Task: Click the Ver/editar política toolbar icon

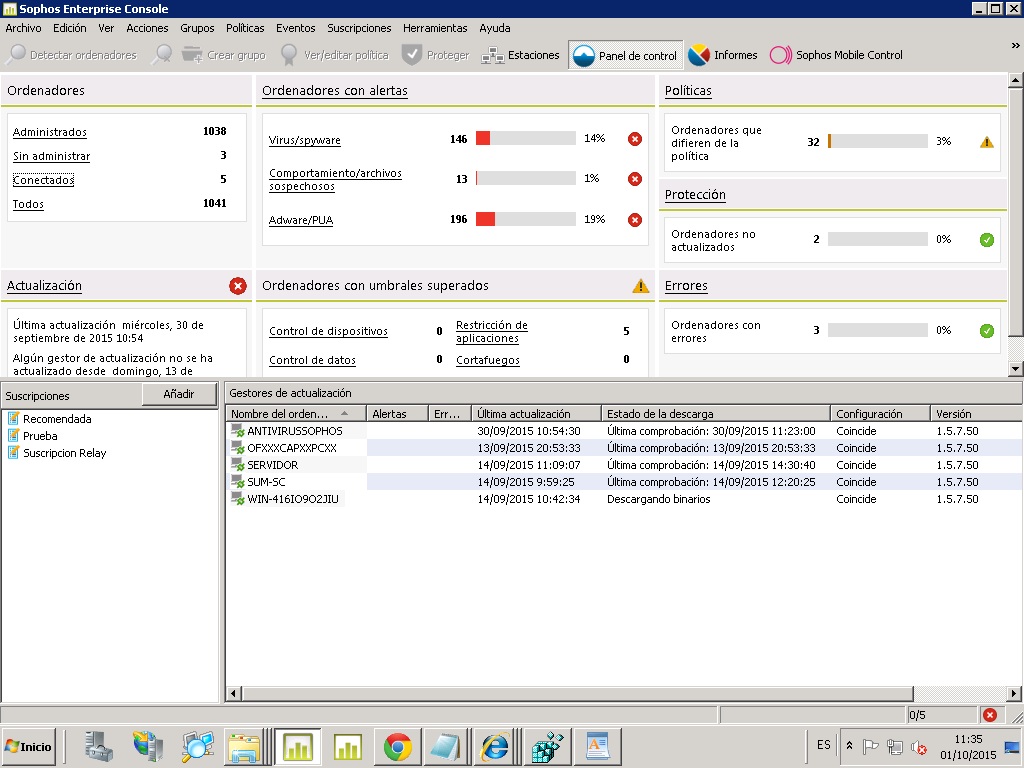Action: pos(289,56)
